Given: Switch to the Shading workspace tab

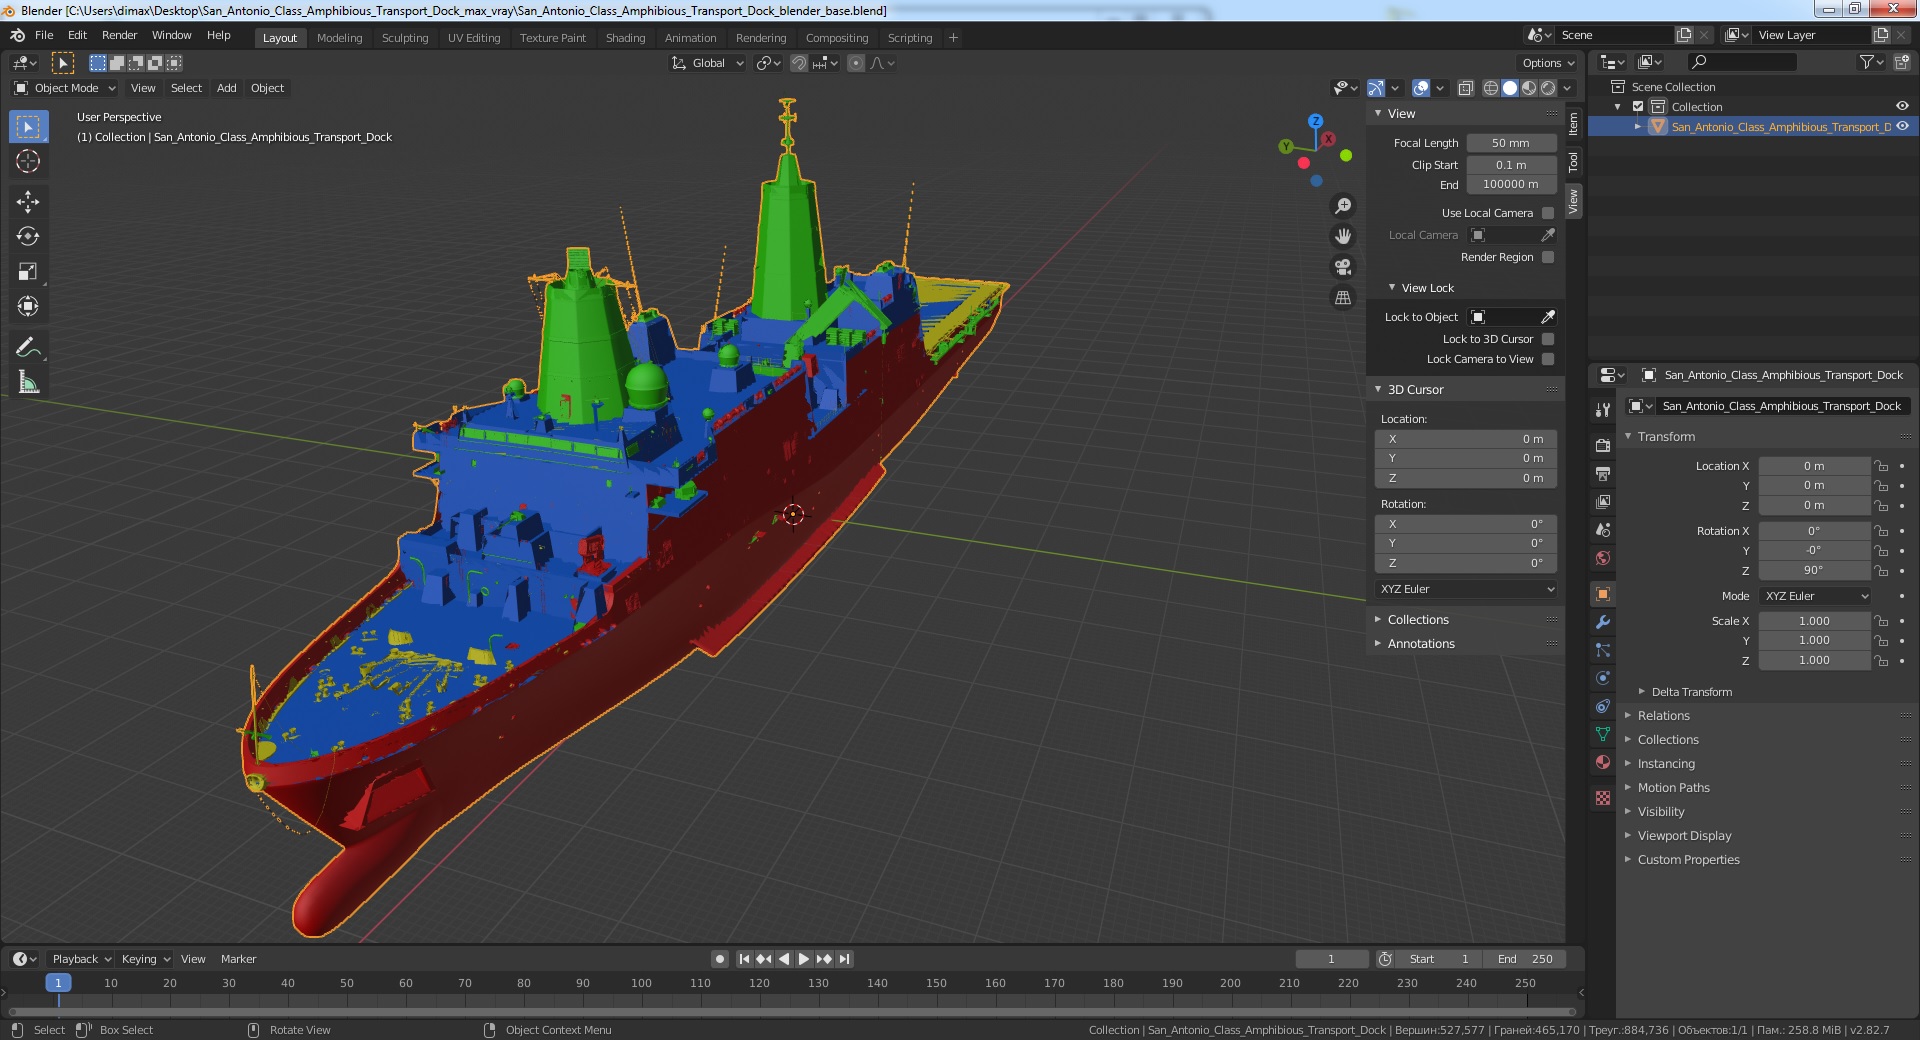Looking at the screenshot, I should [625, 38].
